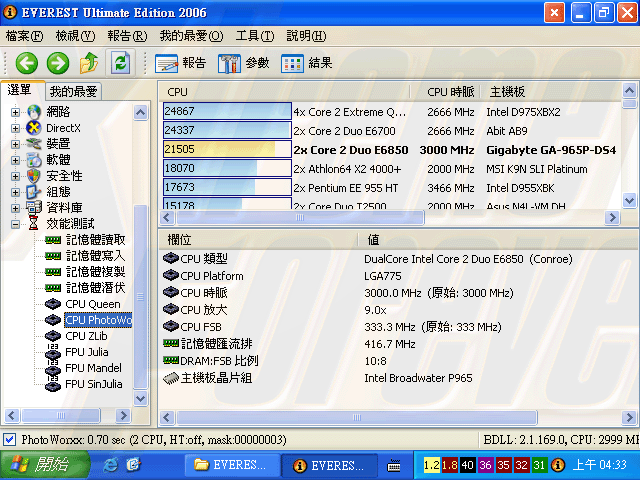Click the CPU 時脈 column header
Image resolution: width=640 pixels, height=480 pixels.
tap(451, 92)
